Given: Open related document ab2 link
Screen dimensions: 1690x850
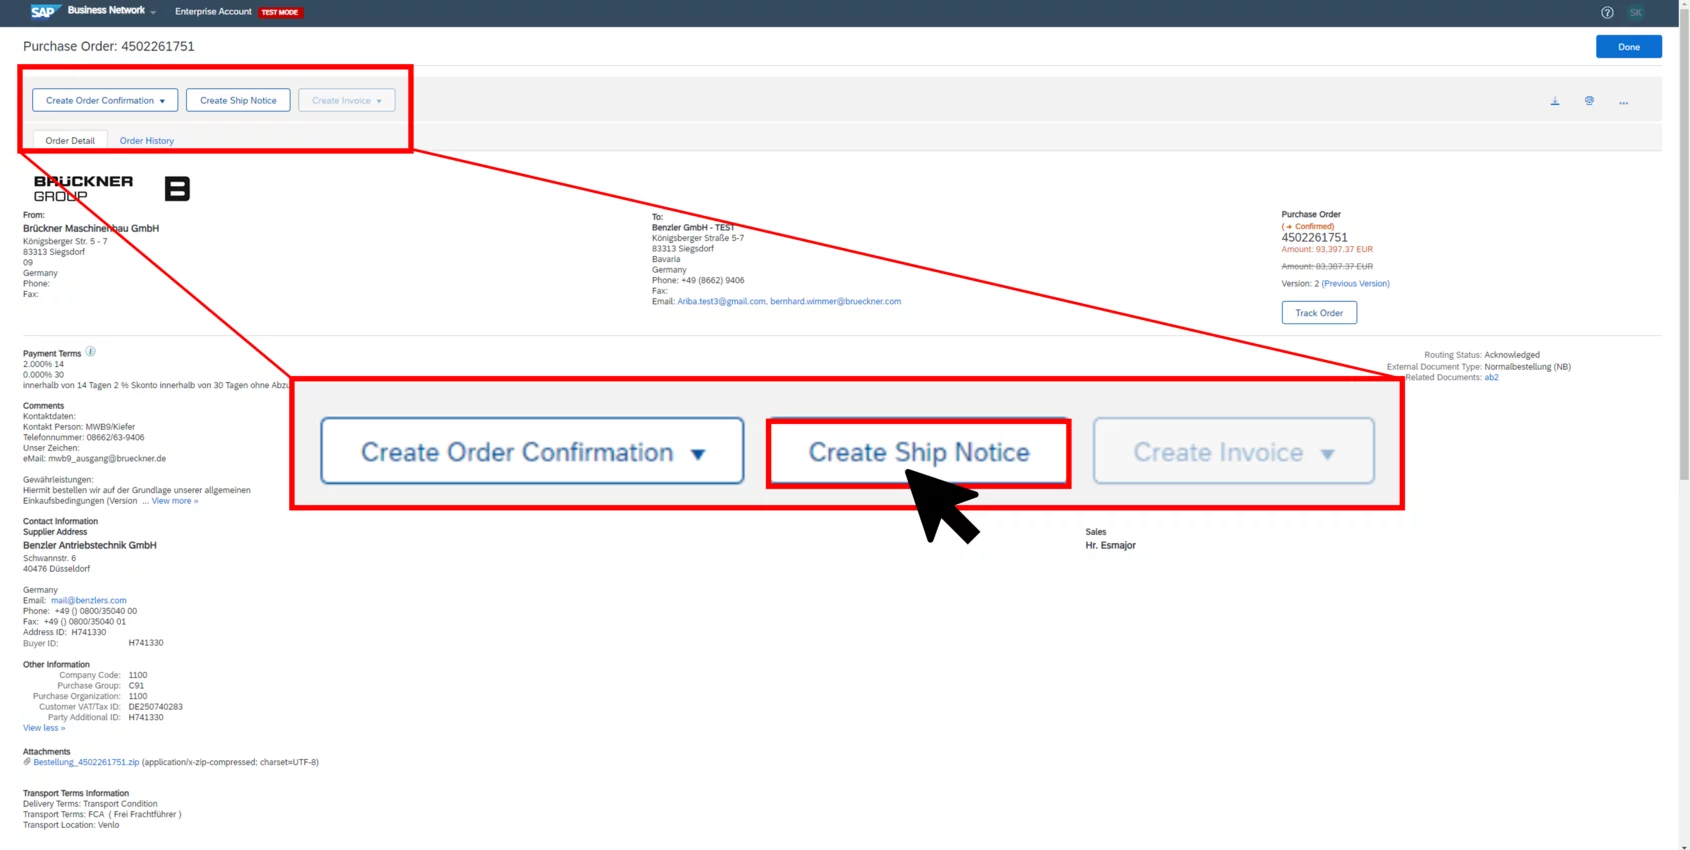Looking at the screenshot, I should 1491,378.
